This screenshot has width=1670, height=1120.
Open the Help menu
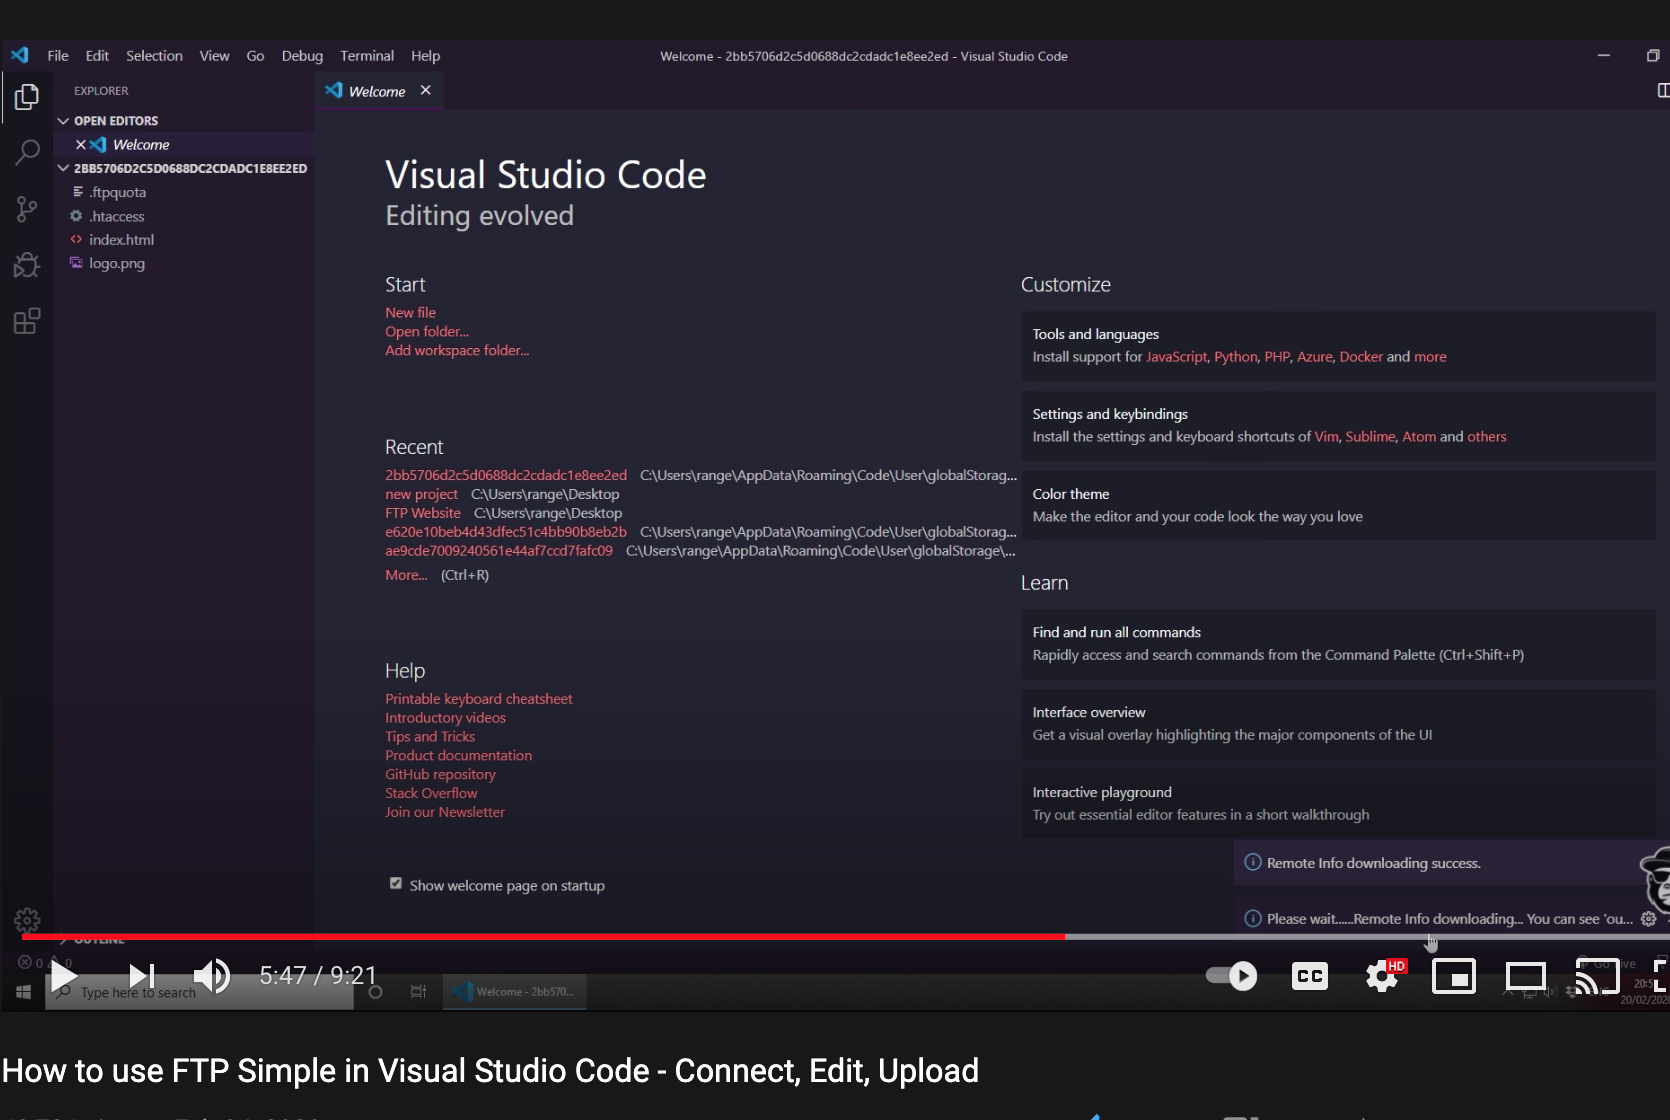tap(425, 56)
